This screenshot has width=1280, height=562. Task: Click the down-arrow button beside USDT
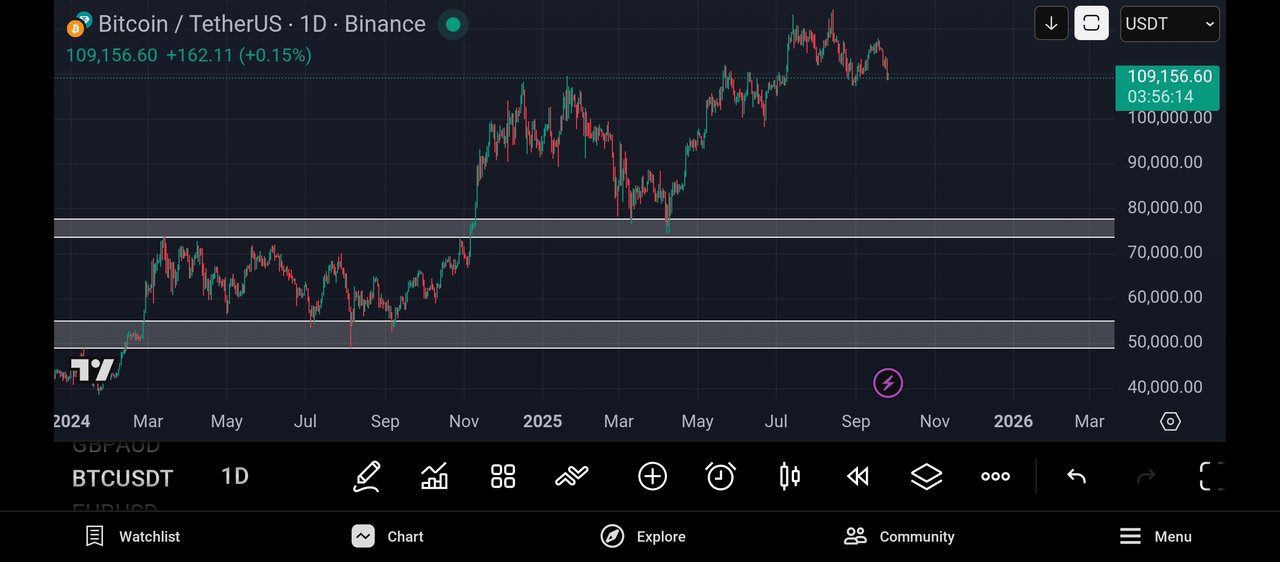pos(1051,23)
